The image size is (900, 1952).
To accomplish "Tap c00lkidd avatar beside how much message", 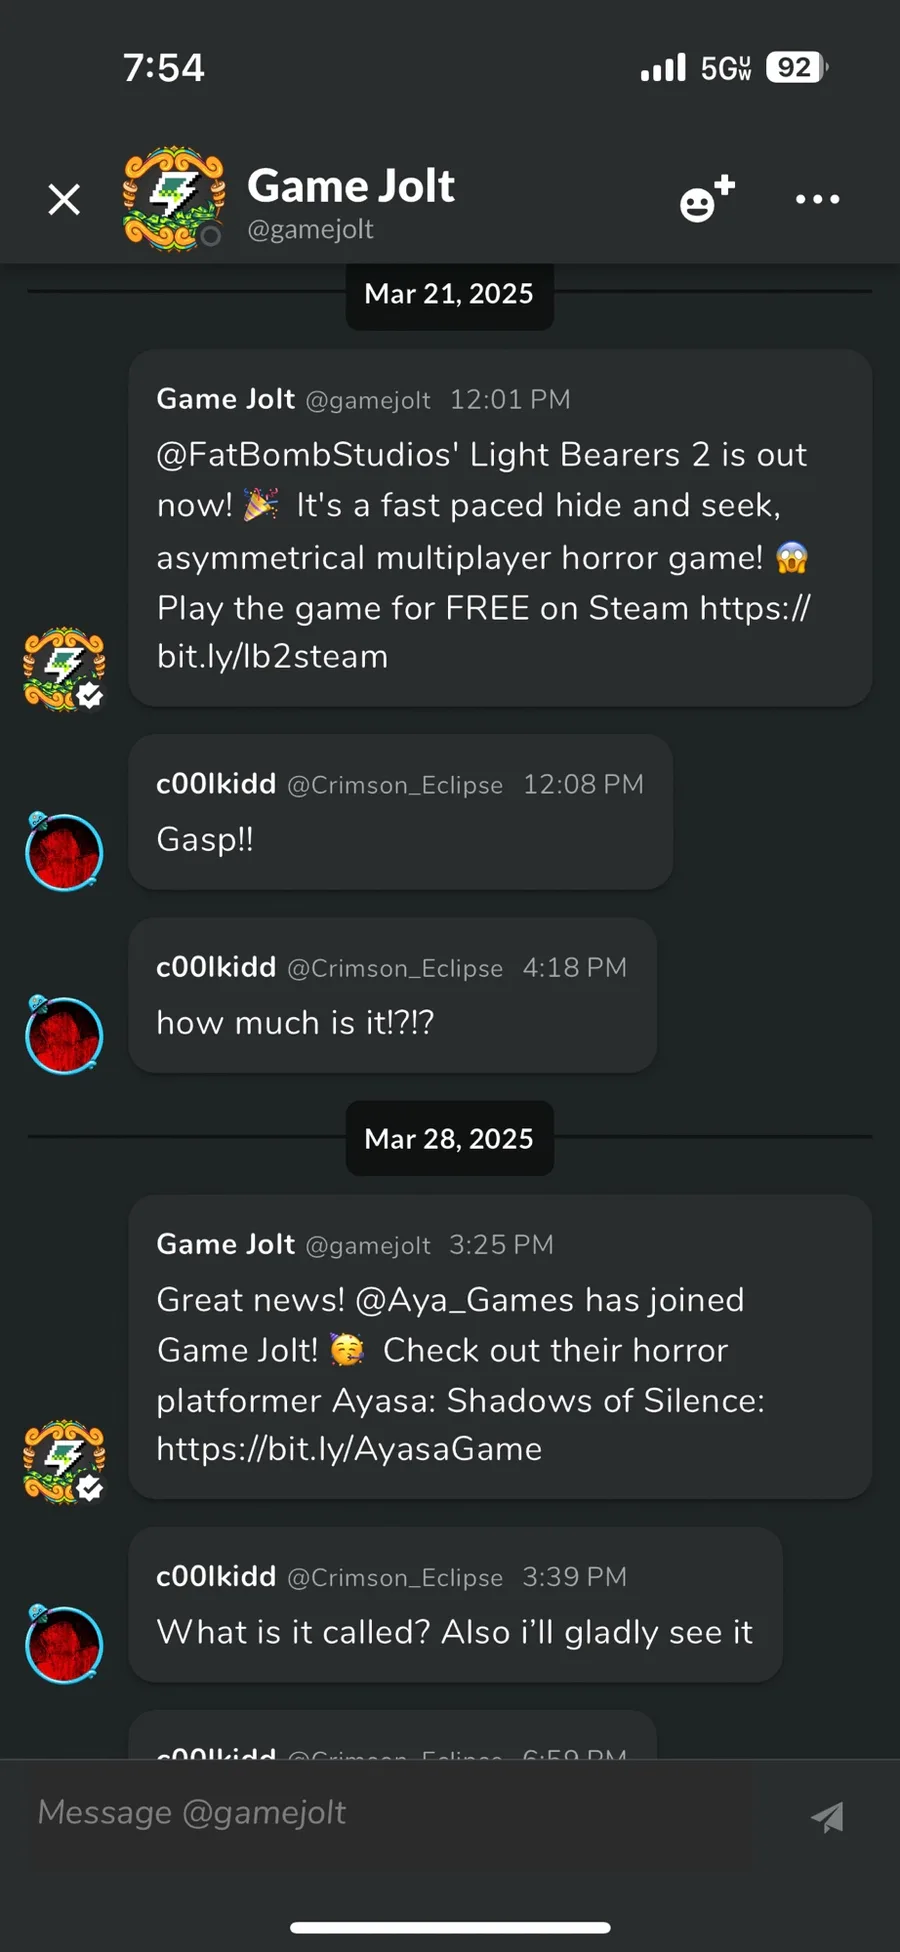I will (x=64, y=1035).
